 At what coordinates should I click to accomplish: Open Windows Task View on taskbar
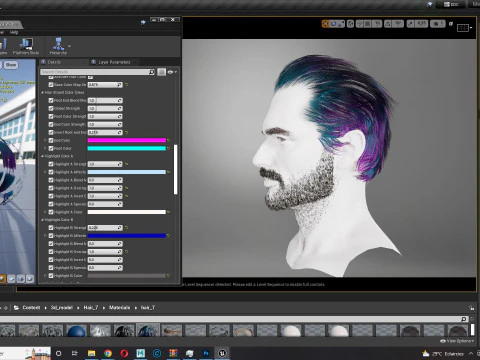point(75,353)
